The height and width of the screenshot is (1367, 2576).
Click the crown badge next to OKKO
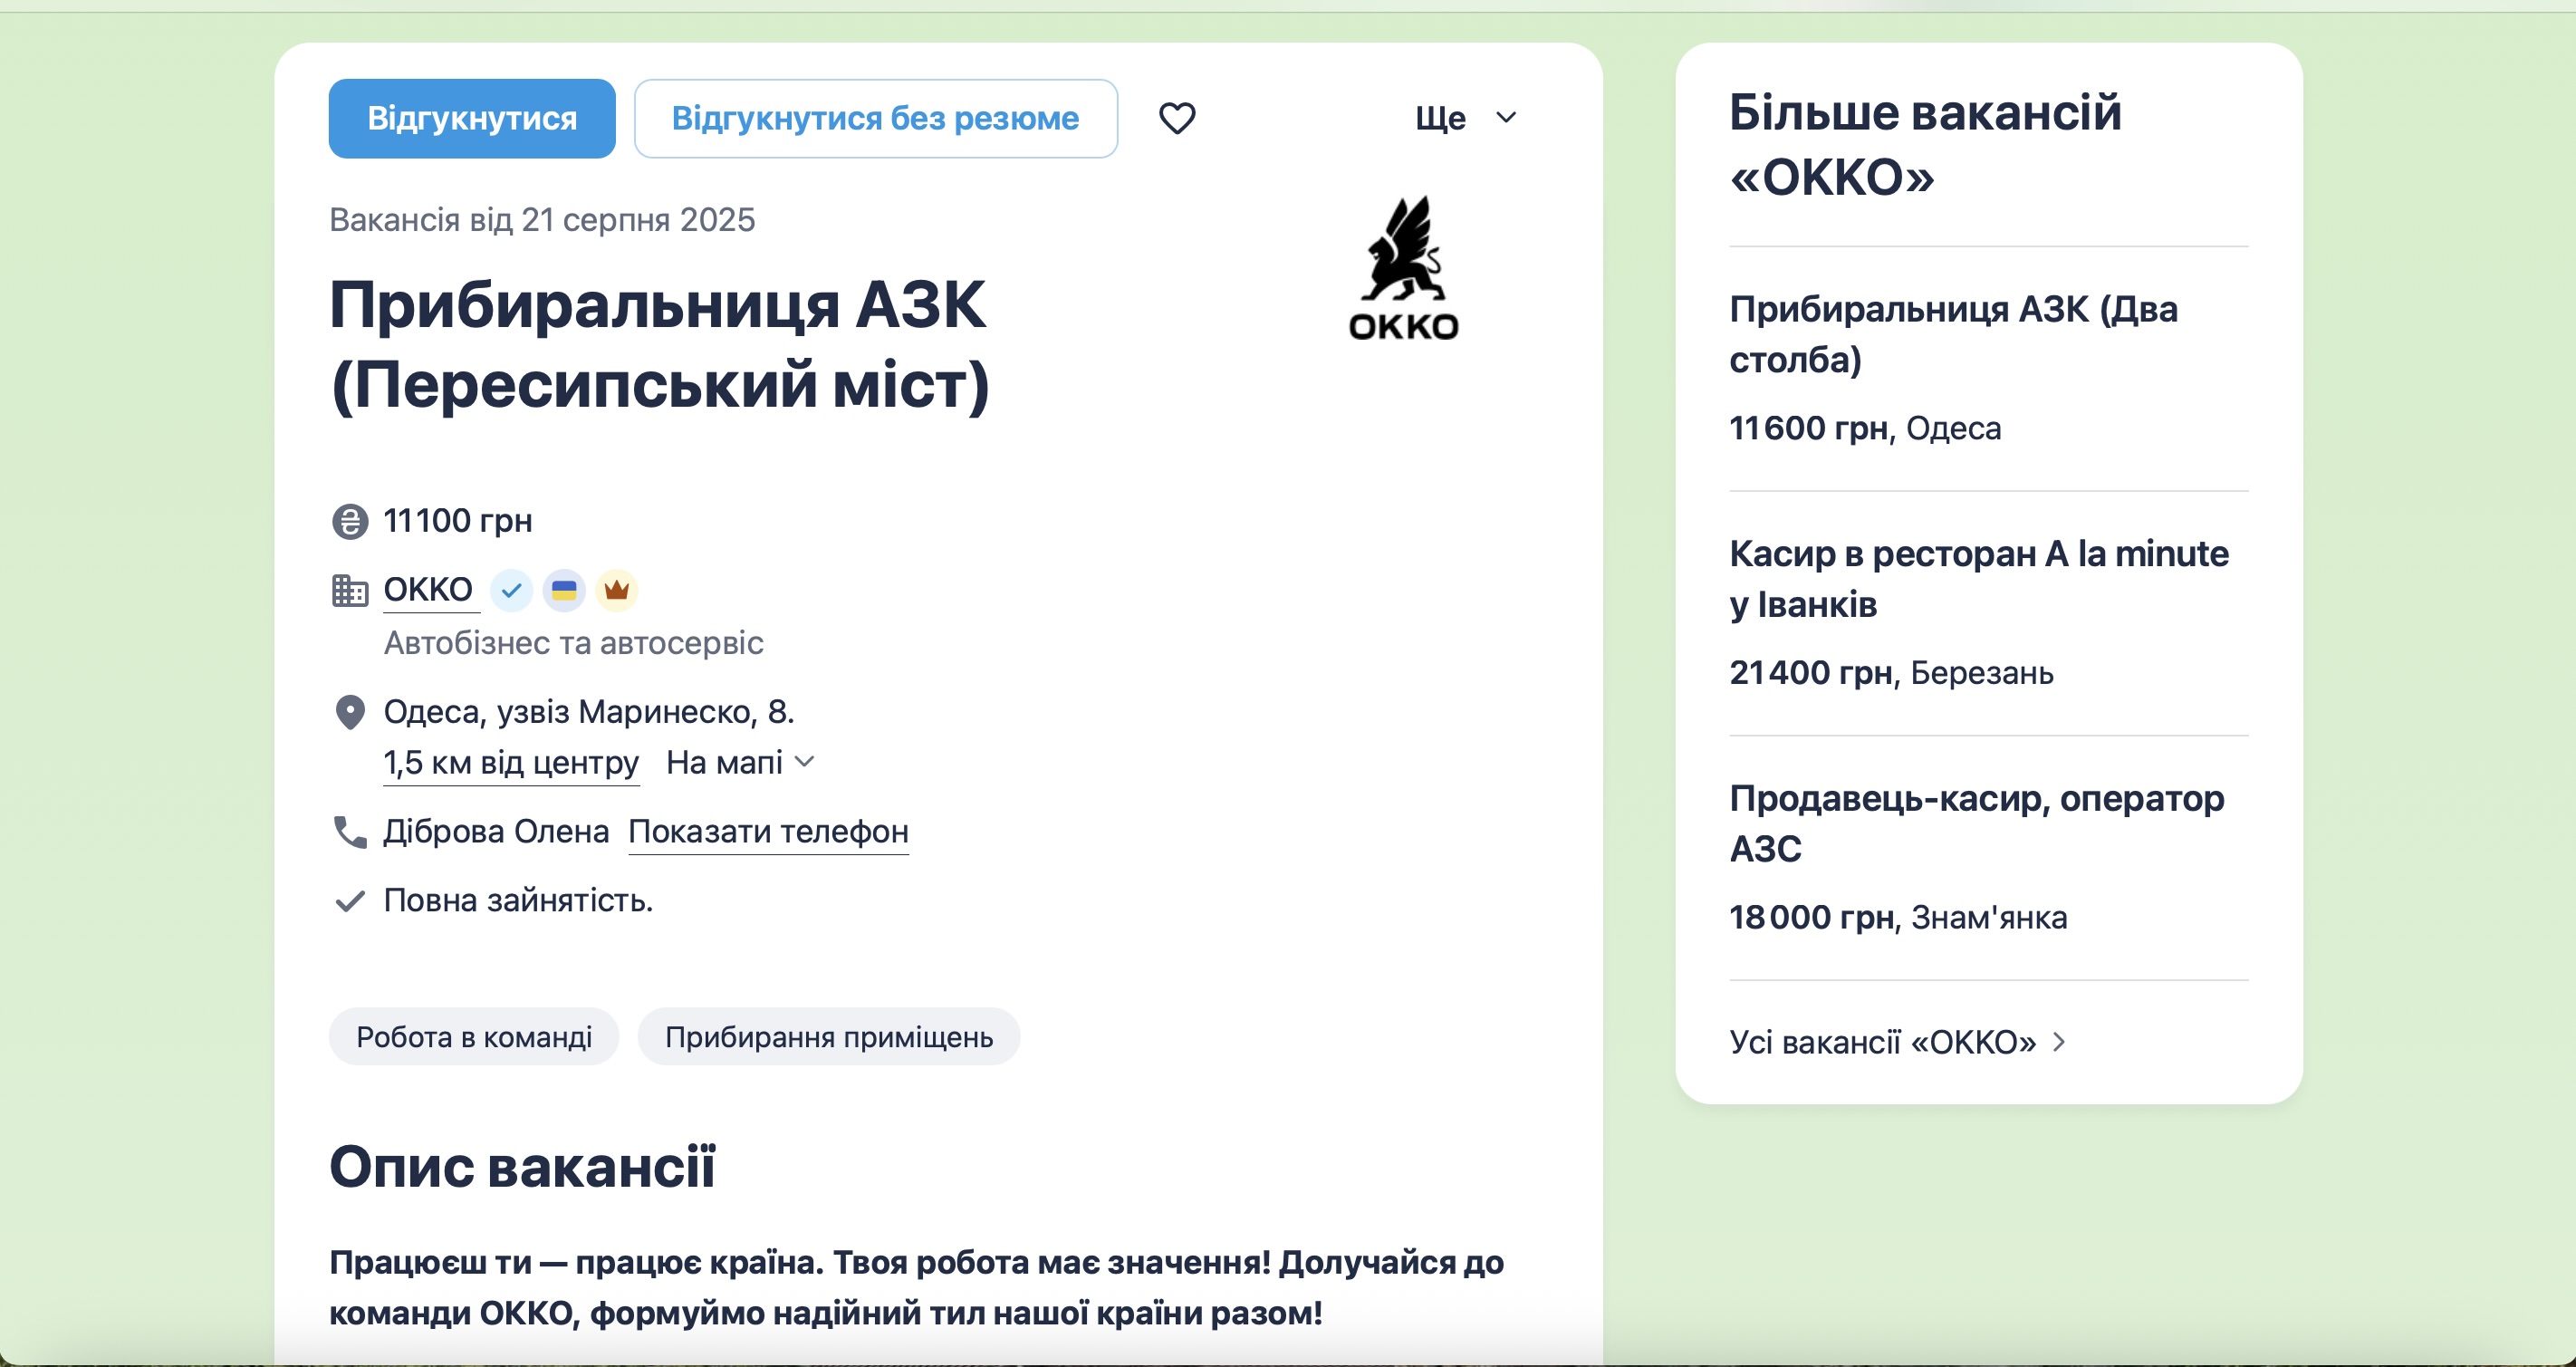[x=617, y=590]
